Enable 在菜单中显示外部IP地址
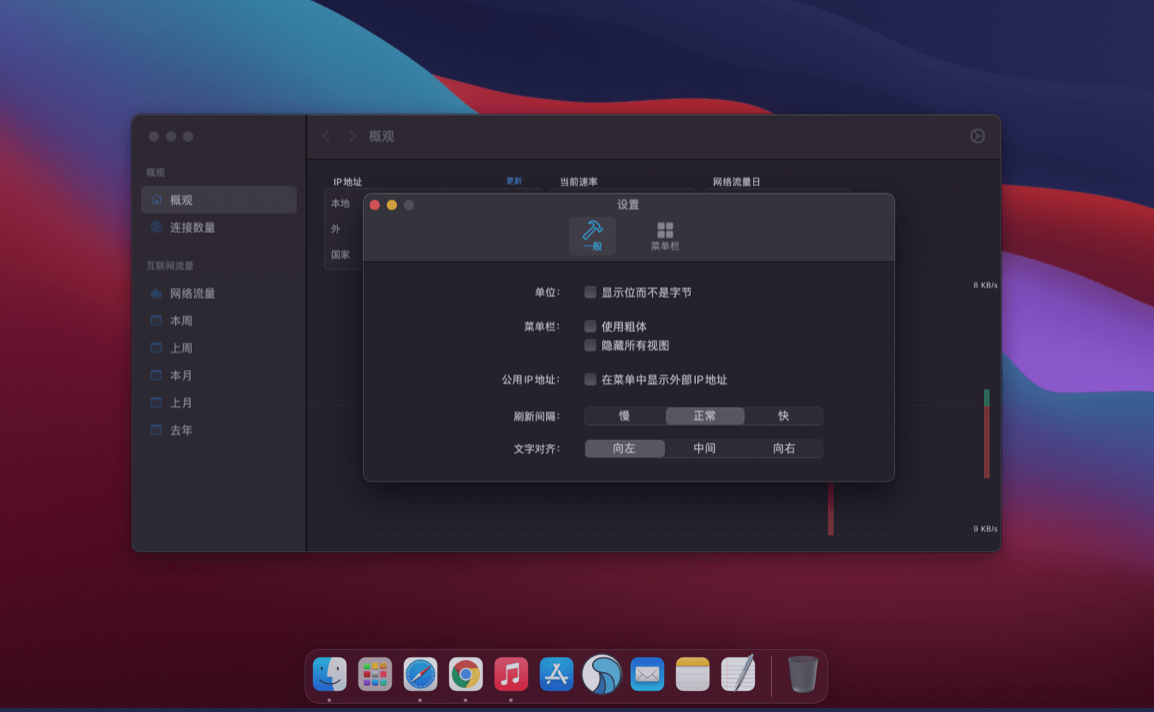1154x712 pixels. (589, 379)
